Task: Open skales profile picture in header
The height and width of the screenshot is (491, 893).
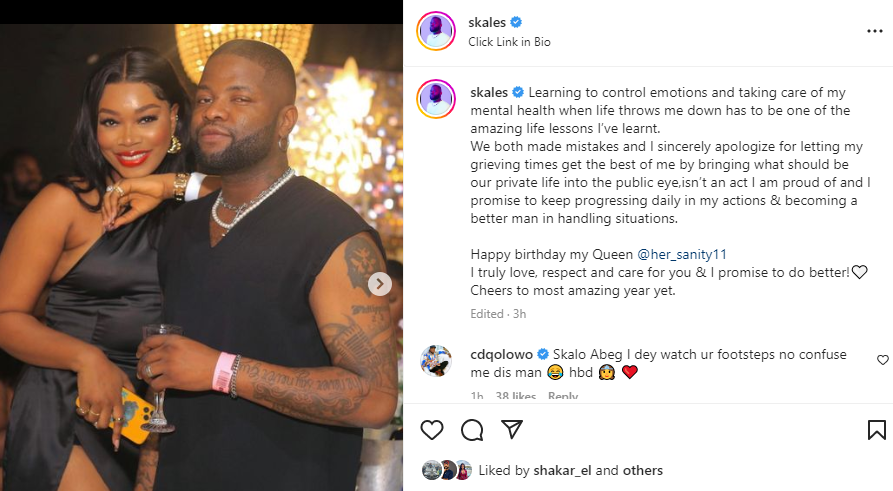Action: pyautogui.click(x=436, y=31)
